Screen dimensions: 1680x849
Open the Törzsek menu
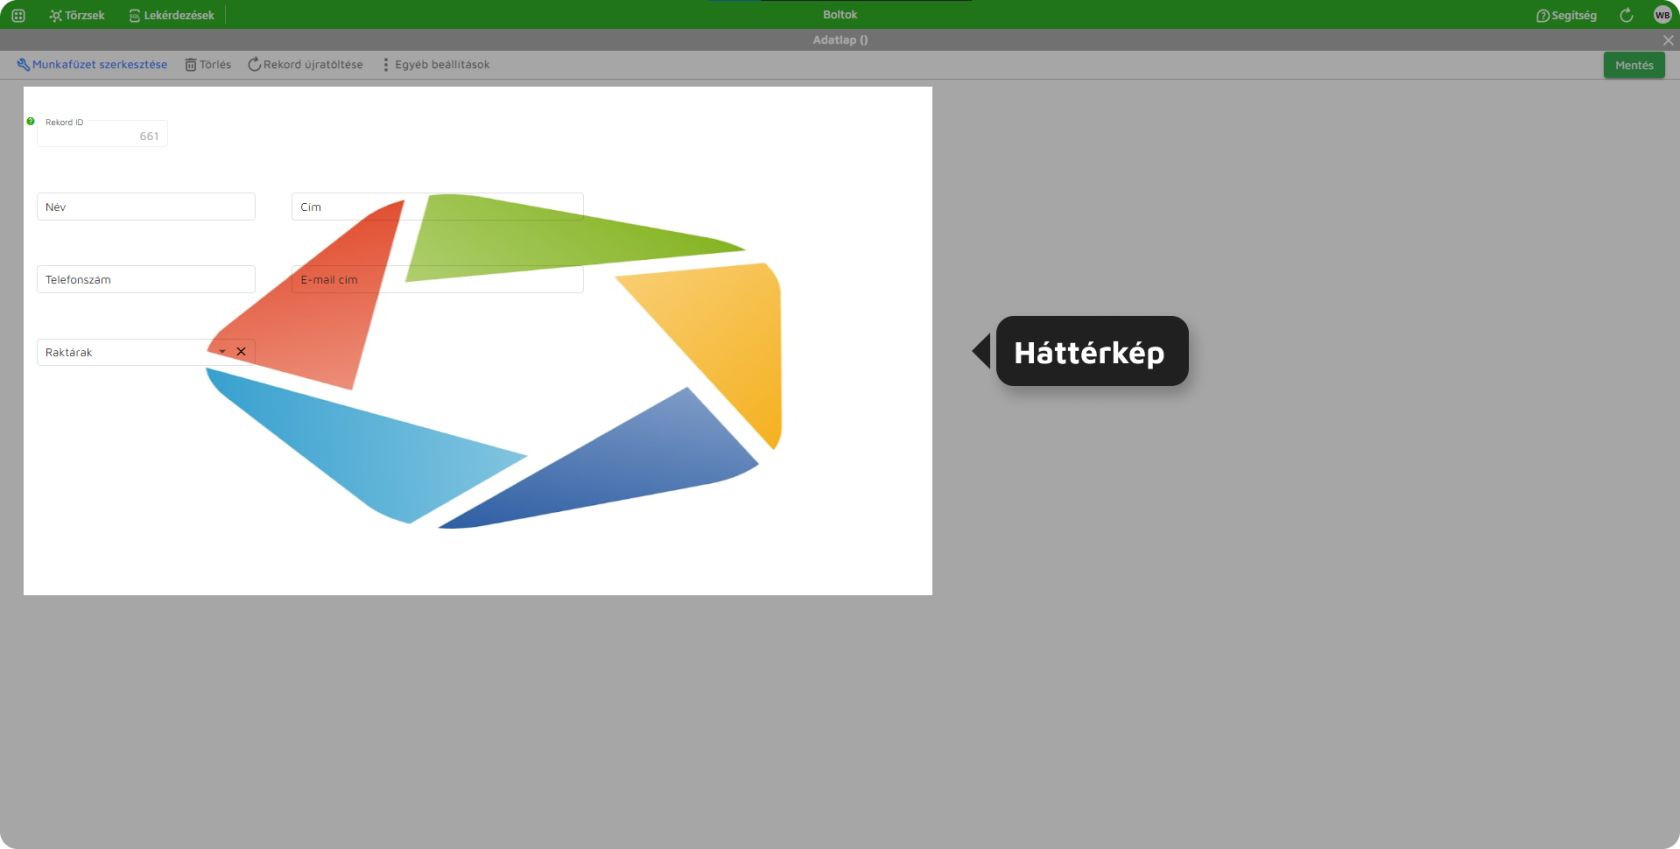point(77,15)
